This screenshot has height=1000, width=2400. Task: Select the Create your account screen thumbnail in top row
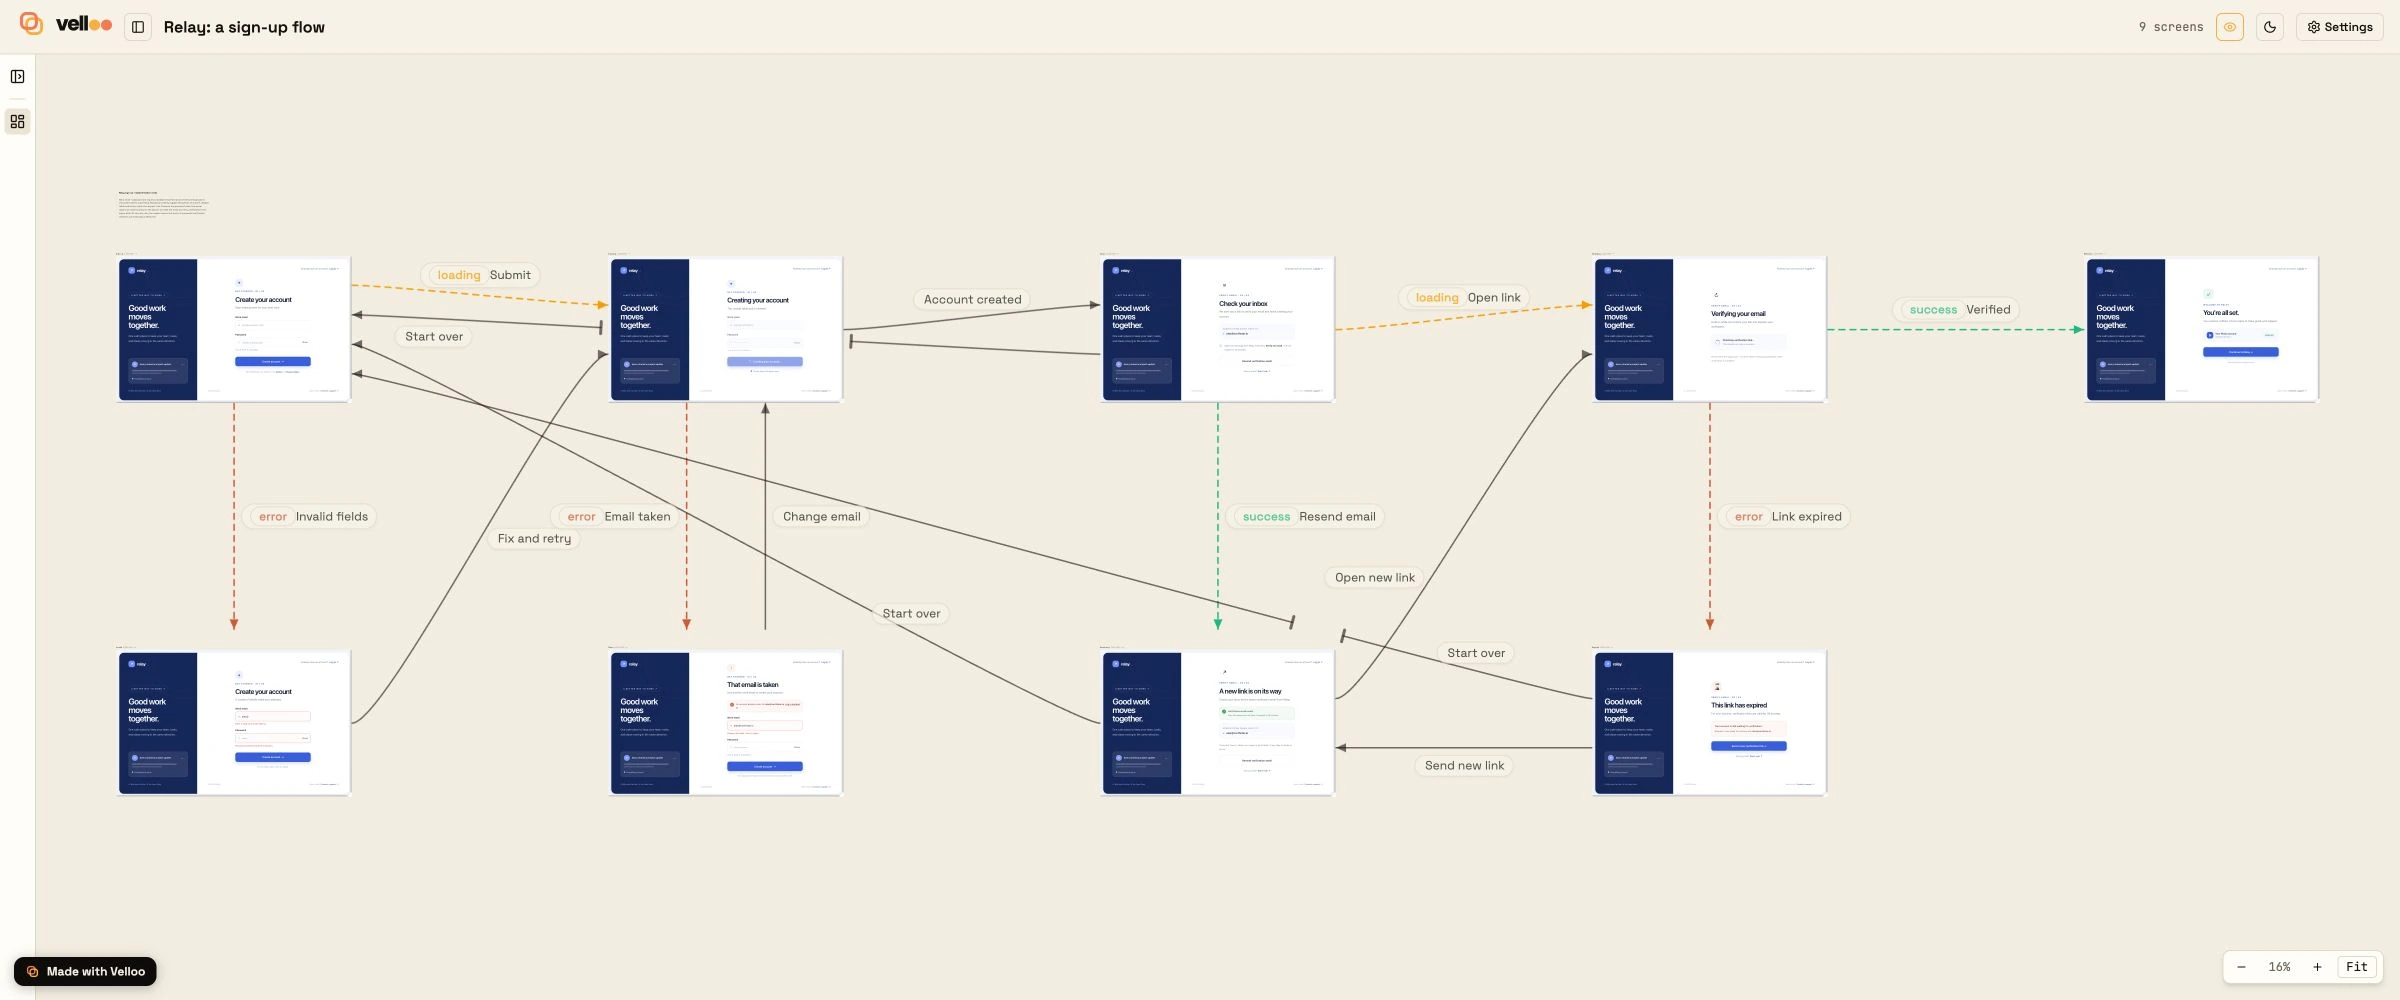pos(234,329)
